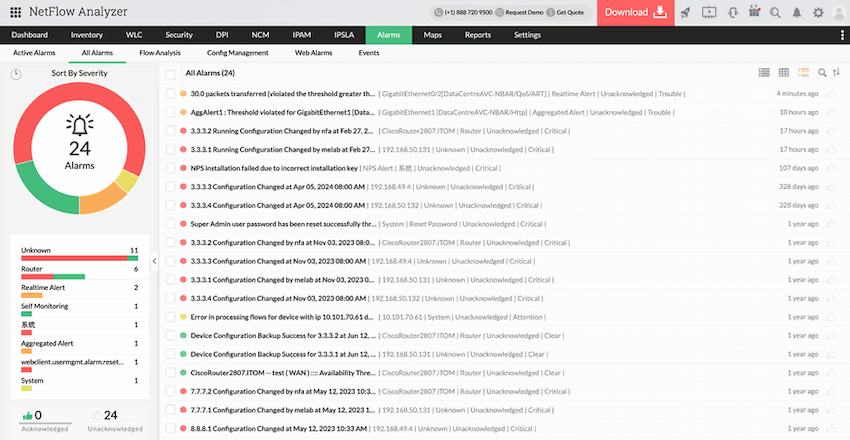Viewport: 850px width, 440px height.
Task: Filter by Unknown category row
Action: (79, 254)
